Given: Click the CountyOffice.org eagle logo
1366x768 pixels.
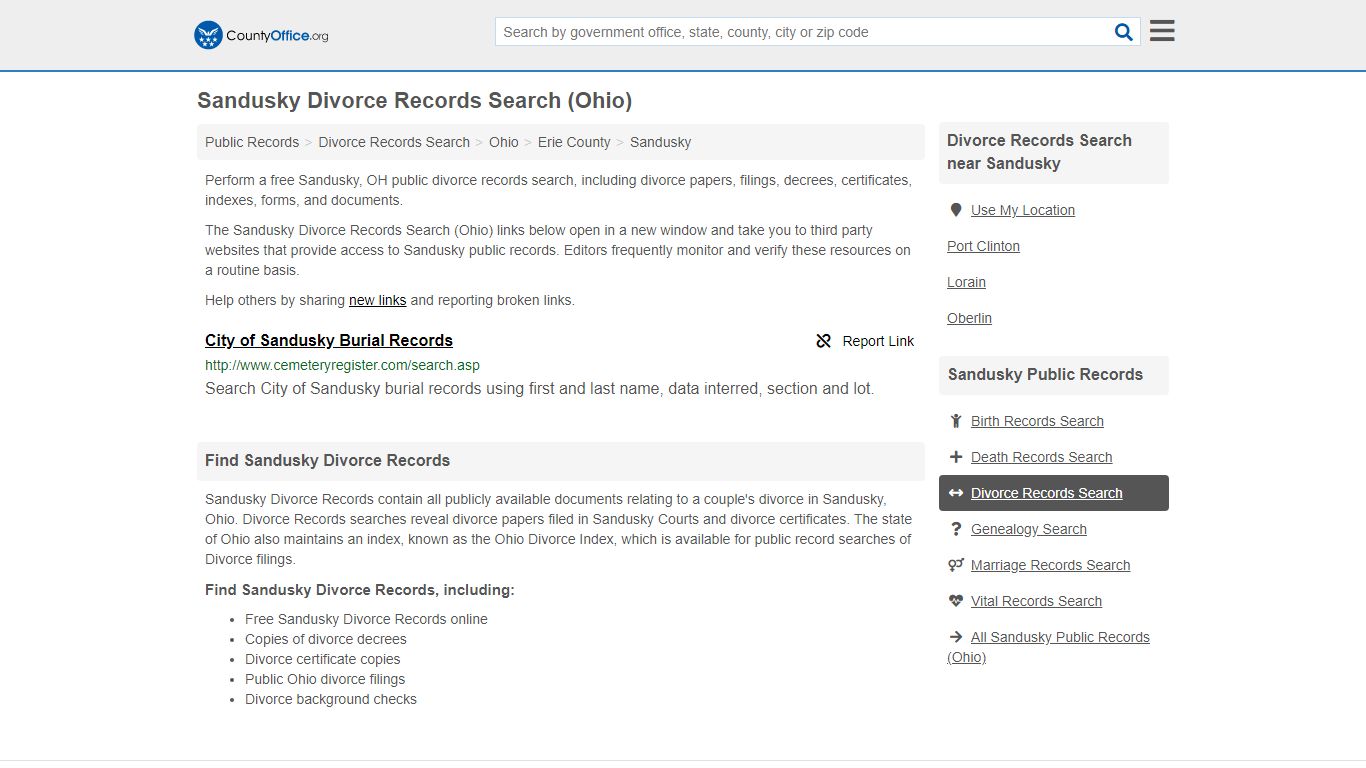Looking at the screenshot, I should click(x=208, y=35).
